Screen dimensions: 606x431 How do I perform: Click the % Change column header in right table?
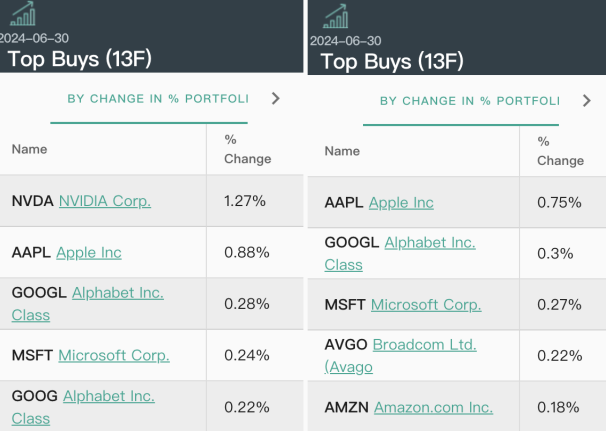[x=560, y=151]
